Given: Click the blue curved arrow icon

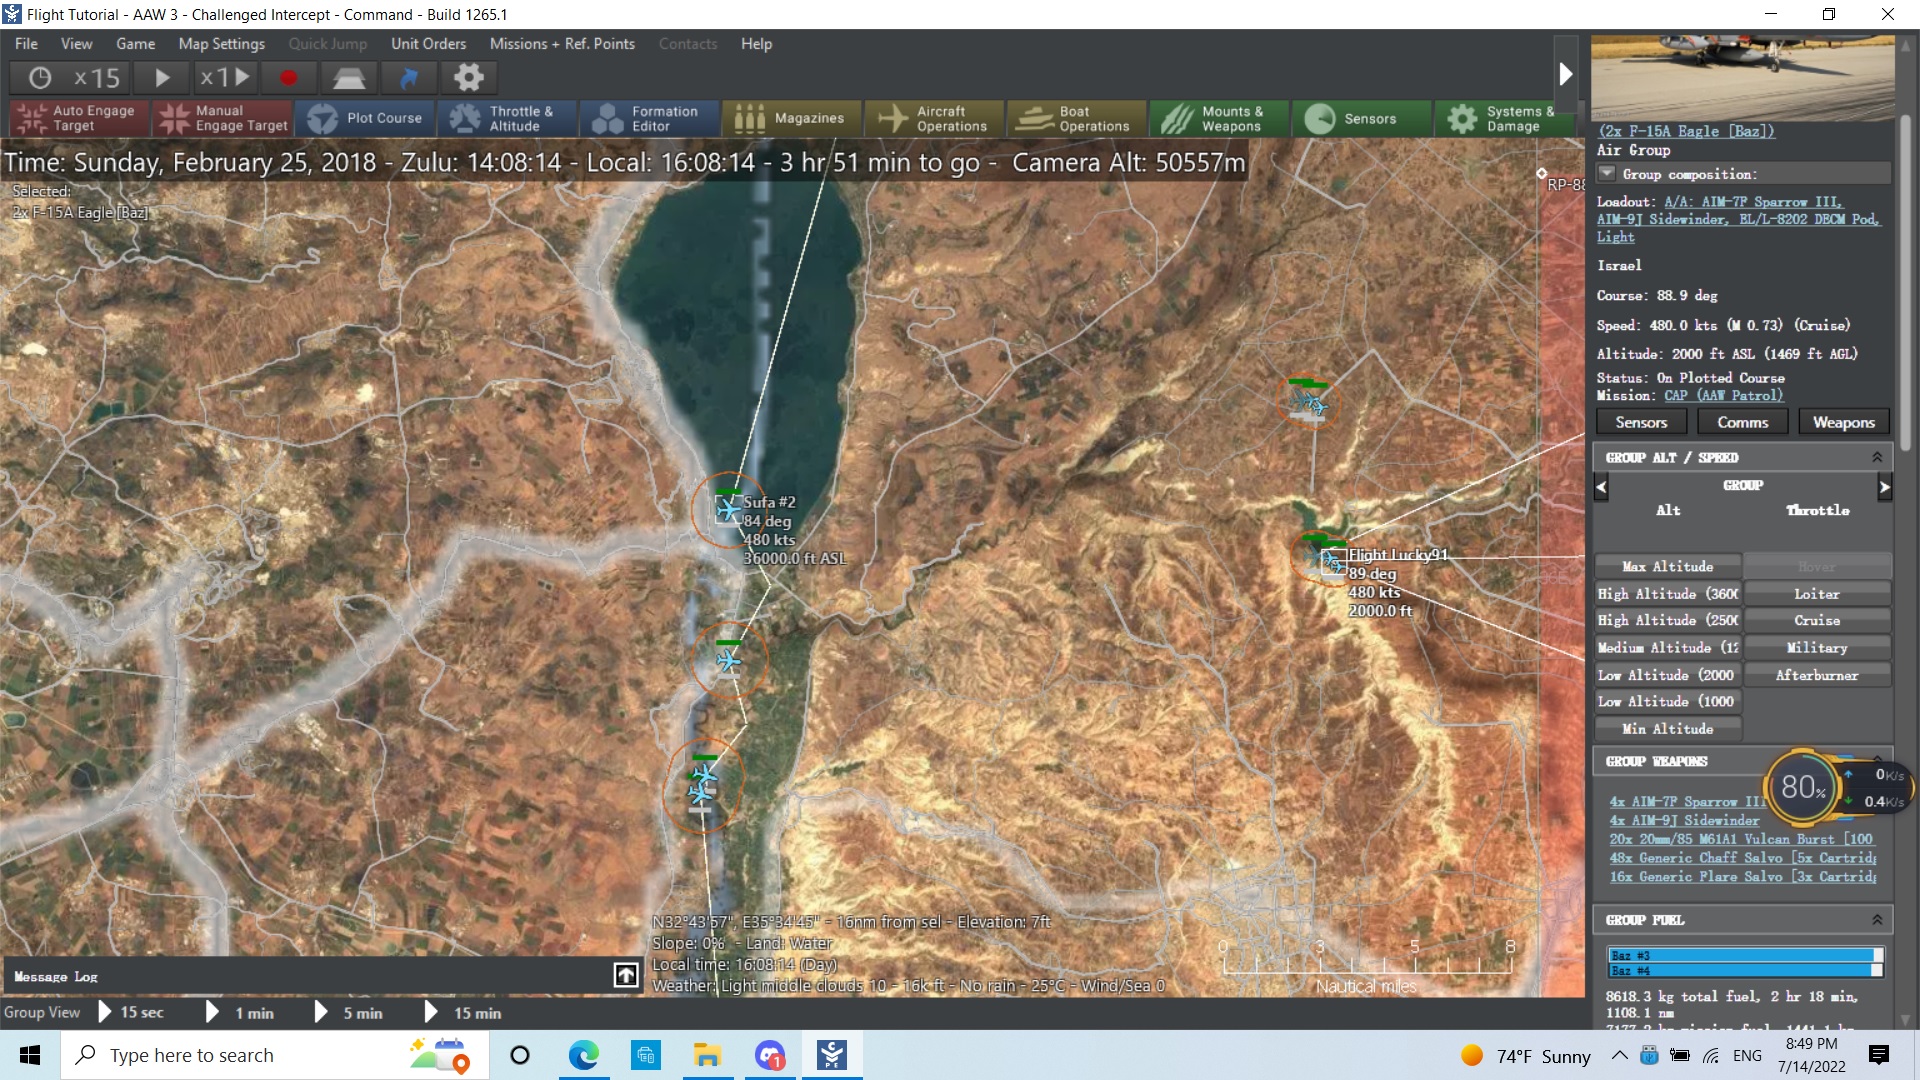Looking at the screenshot, I should (x=409, y=78).
